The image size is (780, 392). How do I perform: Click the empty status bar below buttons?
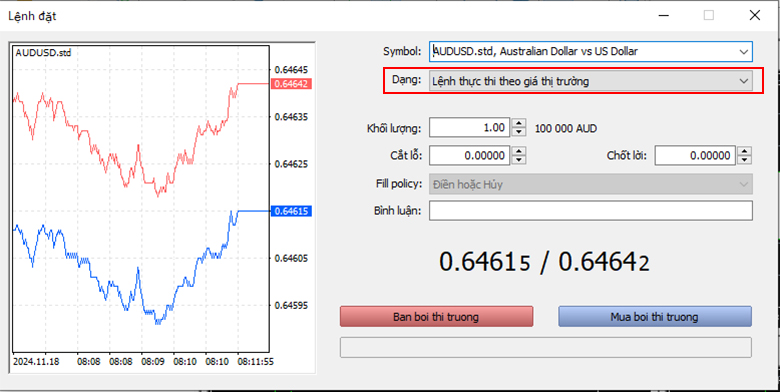tap(546, 347)
